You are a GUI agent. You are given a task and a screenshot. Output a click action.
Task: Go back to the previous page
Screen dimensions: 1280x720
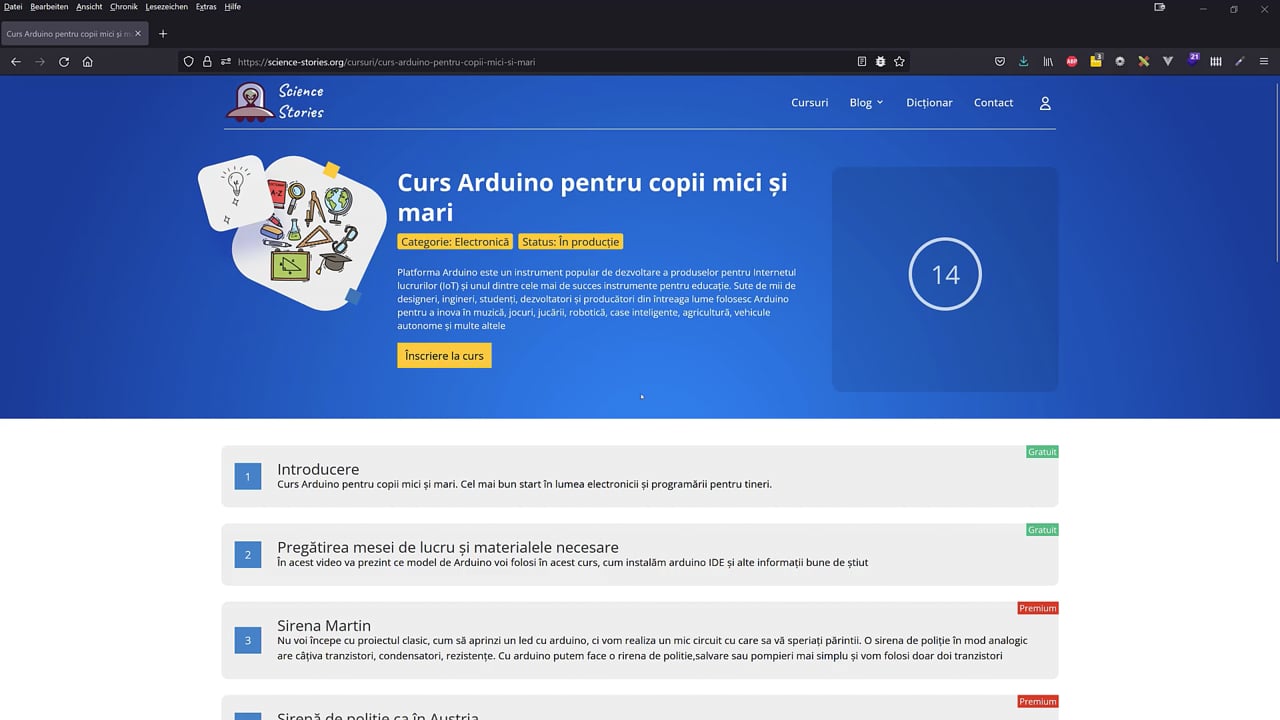pyautogui.click(x=15, y=62)
